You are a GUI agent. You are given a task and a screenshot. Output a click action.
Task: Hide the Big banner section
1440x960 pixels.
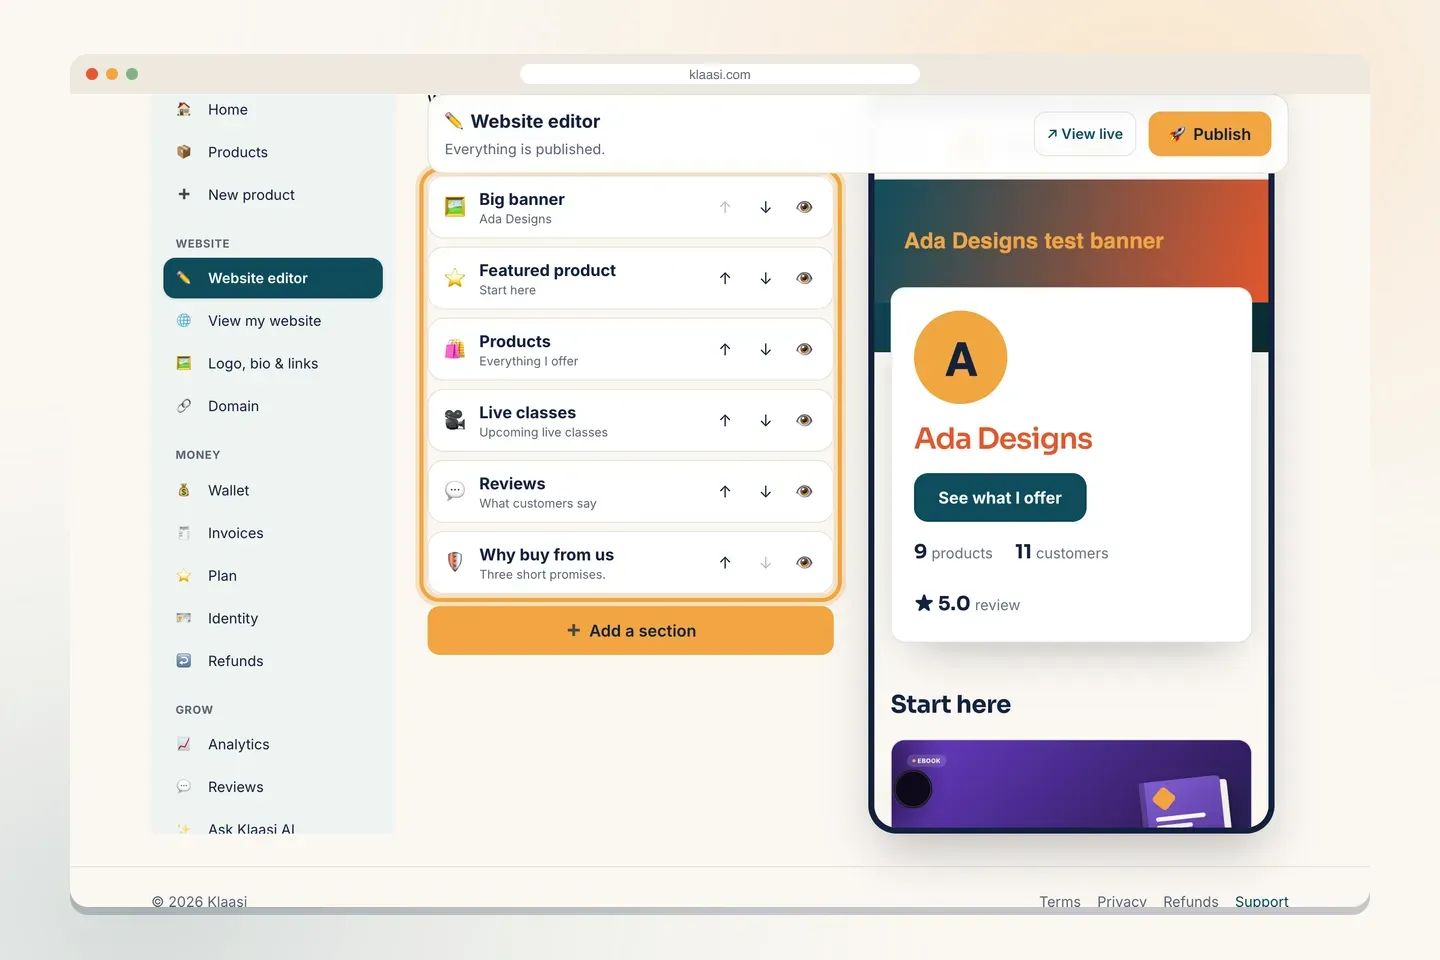804,207
